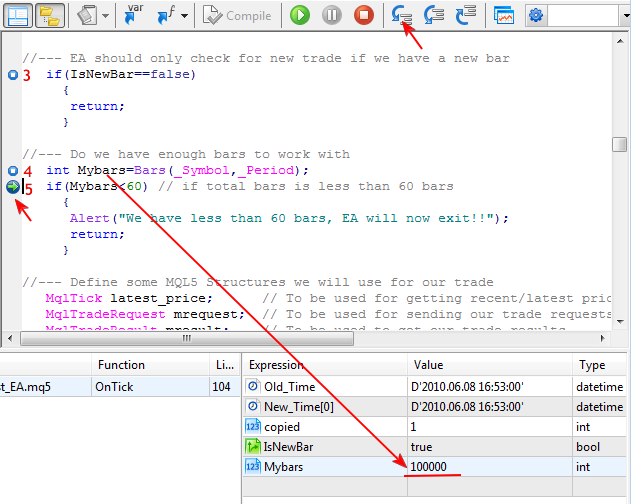This screenshot has width=631, height=504.
Task: Click the Step Into debug icon
Action: [402, 16]
